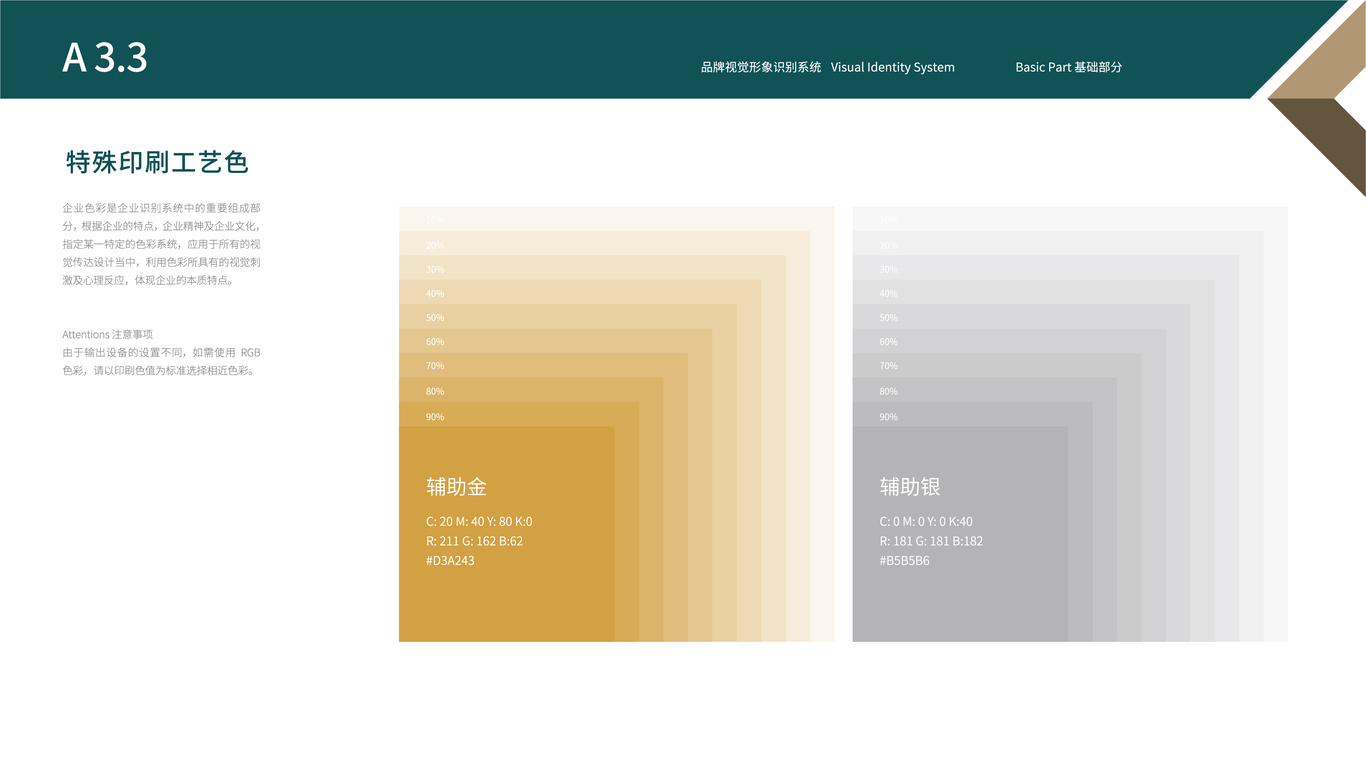1366x768 pixels.
Task: Click the '品牌视觉形象识别系统' header text
Action: (761, 67)
